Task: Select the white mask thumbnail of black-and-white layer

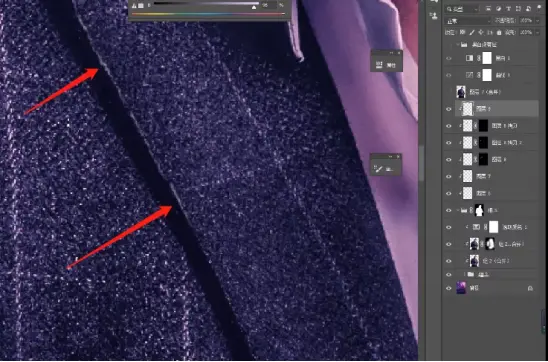Action: click(x=487, y=58)
